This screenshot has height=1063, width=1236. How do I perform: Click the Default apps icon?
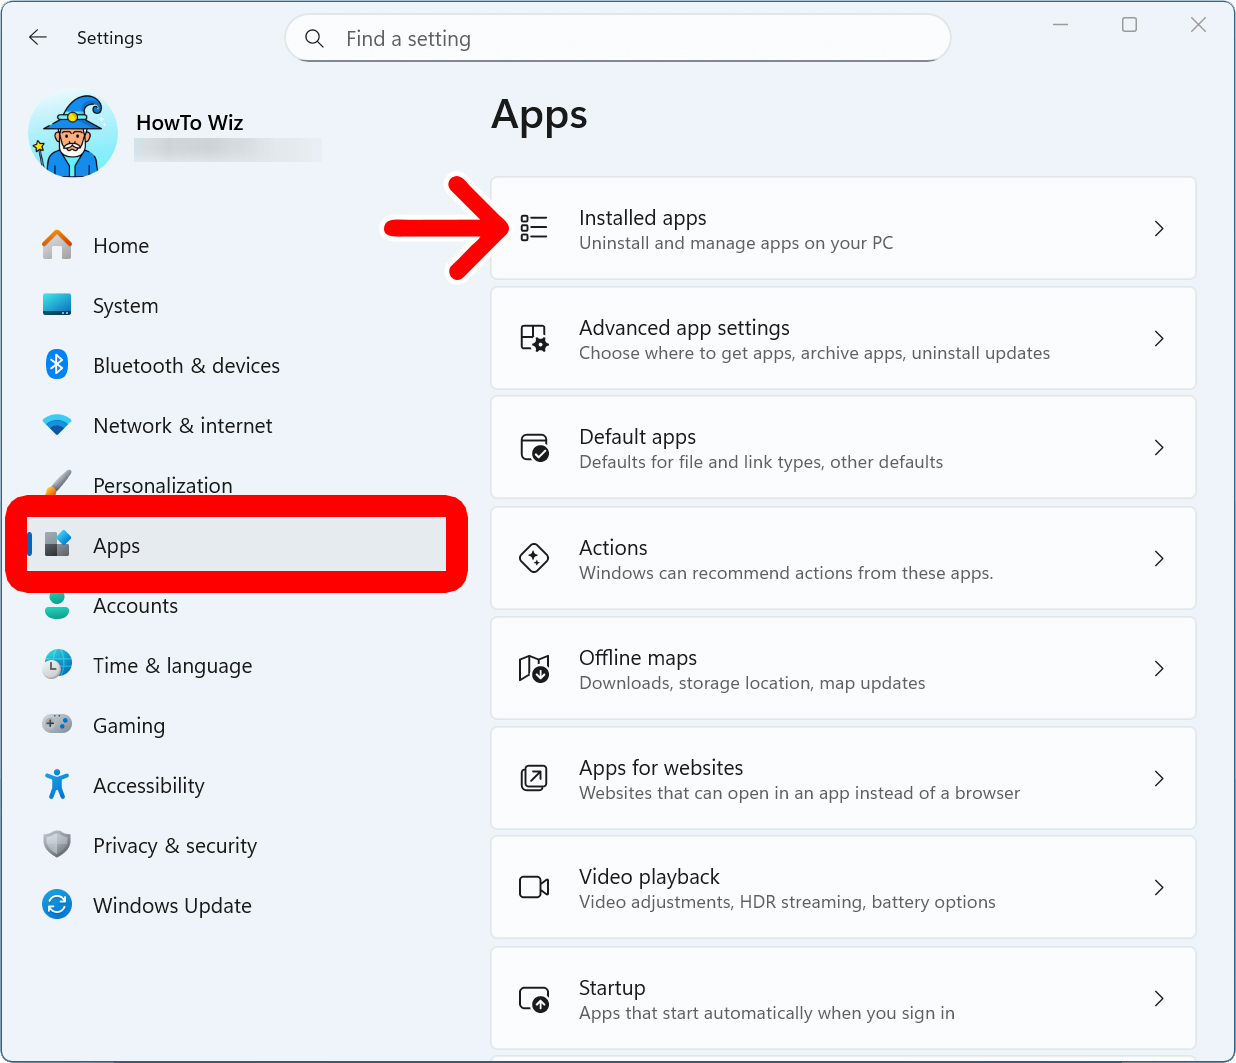pyautogui.click(x=534, y=447)
